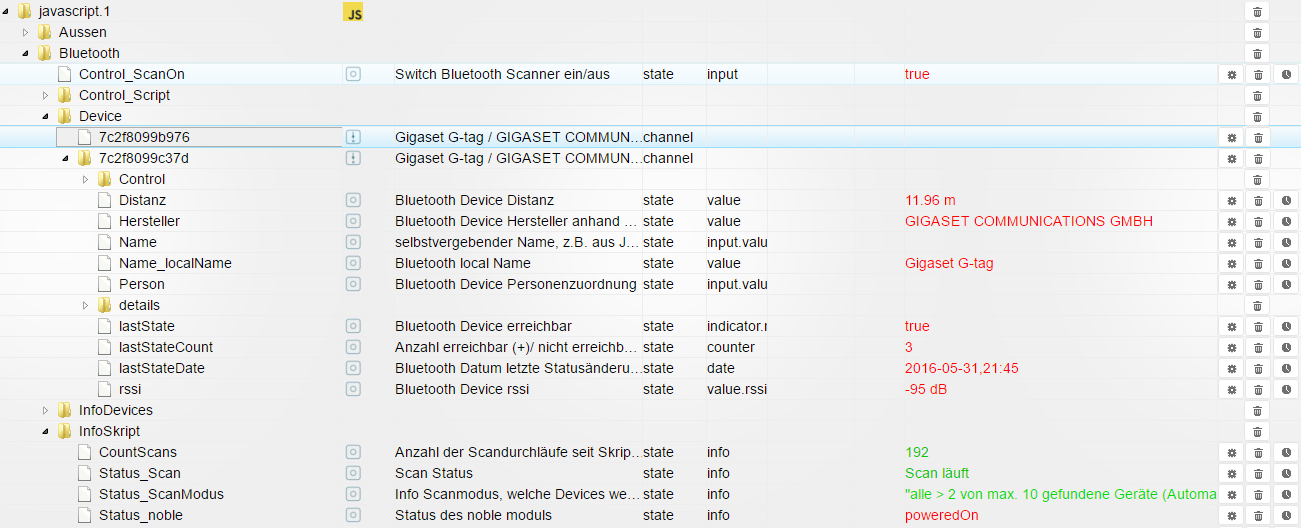1301x528 pixels.
Task: Delete the javascript.1 root folder
Action: point(1259,11)
